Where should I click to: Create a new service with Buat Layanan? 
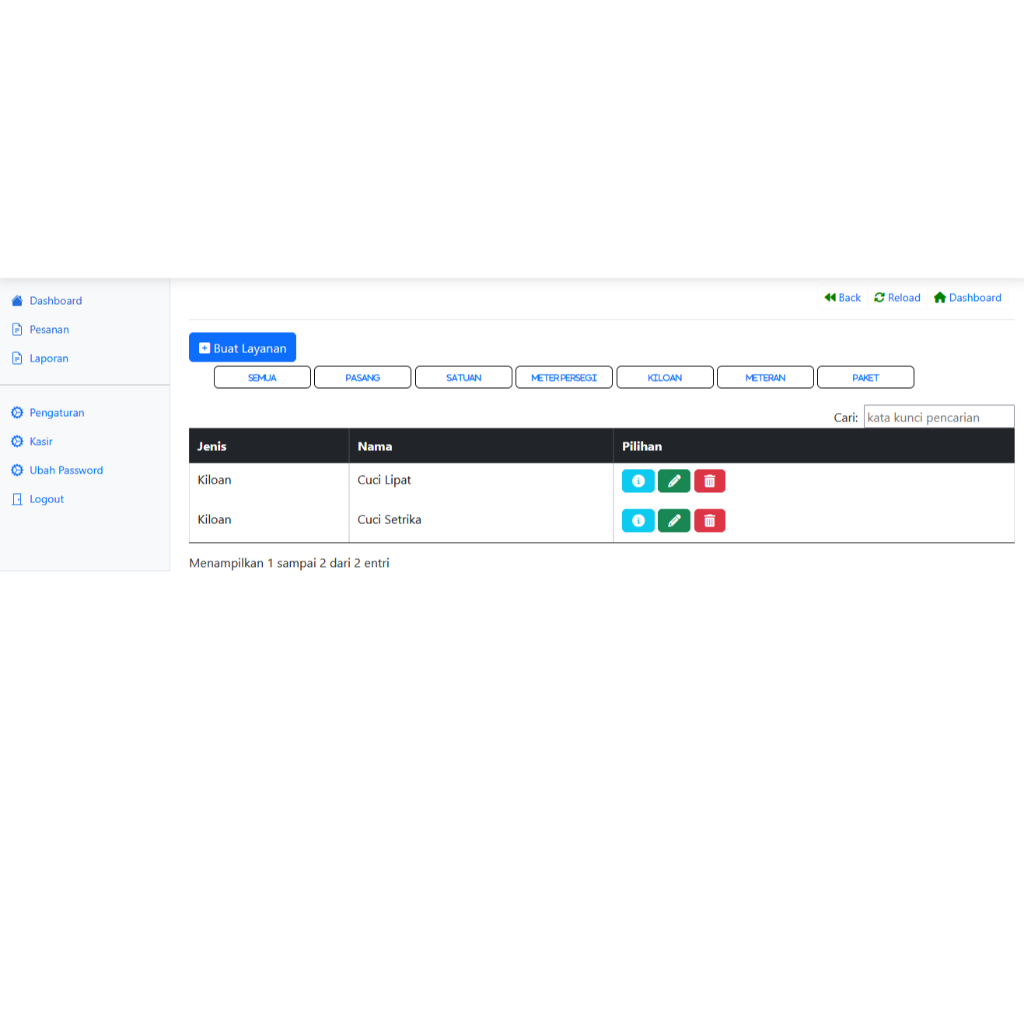tap(242, 347)
